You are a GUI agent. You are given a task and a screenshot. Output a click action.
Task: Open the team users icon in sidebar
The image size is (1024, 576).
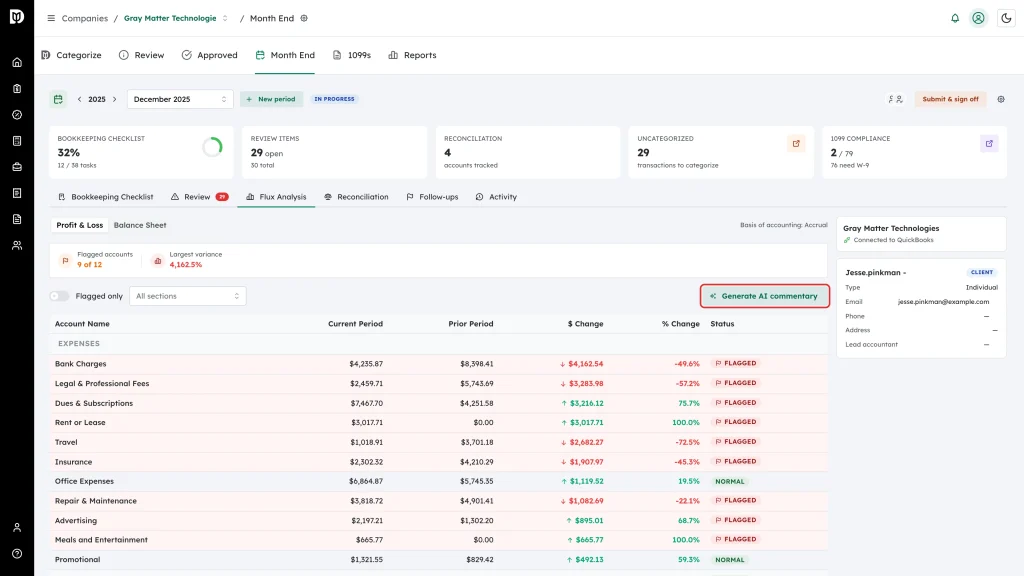[x=17, y=246]
